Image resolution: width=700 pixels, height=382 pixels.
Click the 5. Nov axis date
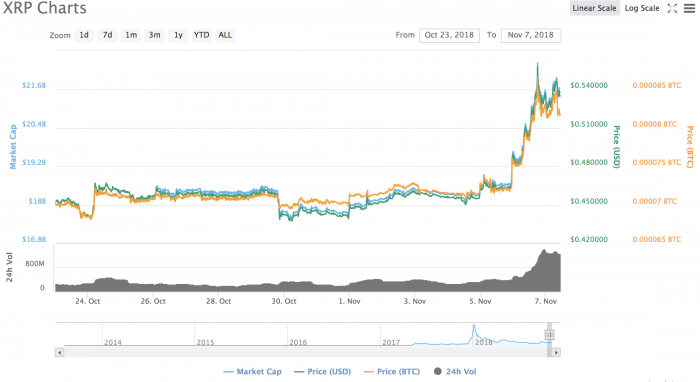pyautogui.click(x=480, y=301)
